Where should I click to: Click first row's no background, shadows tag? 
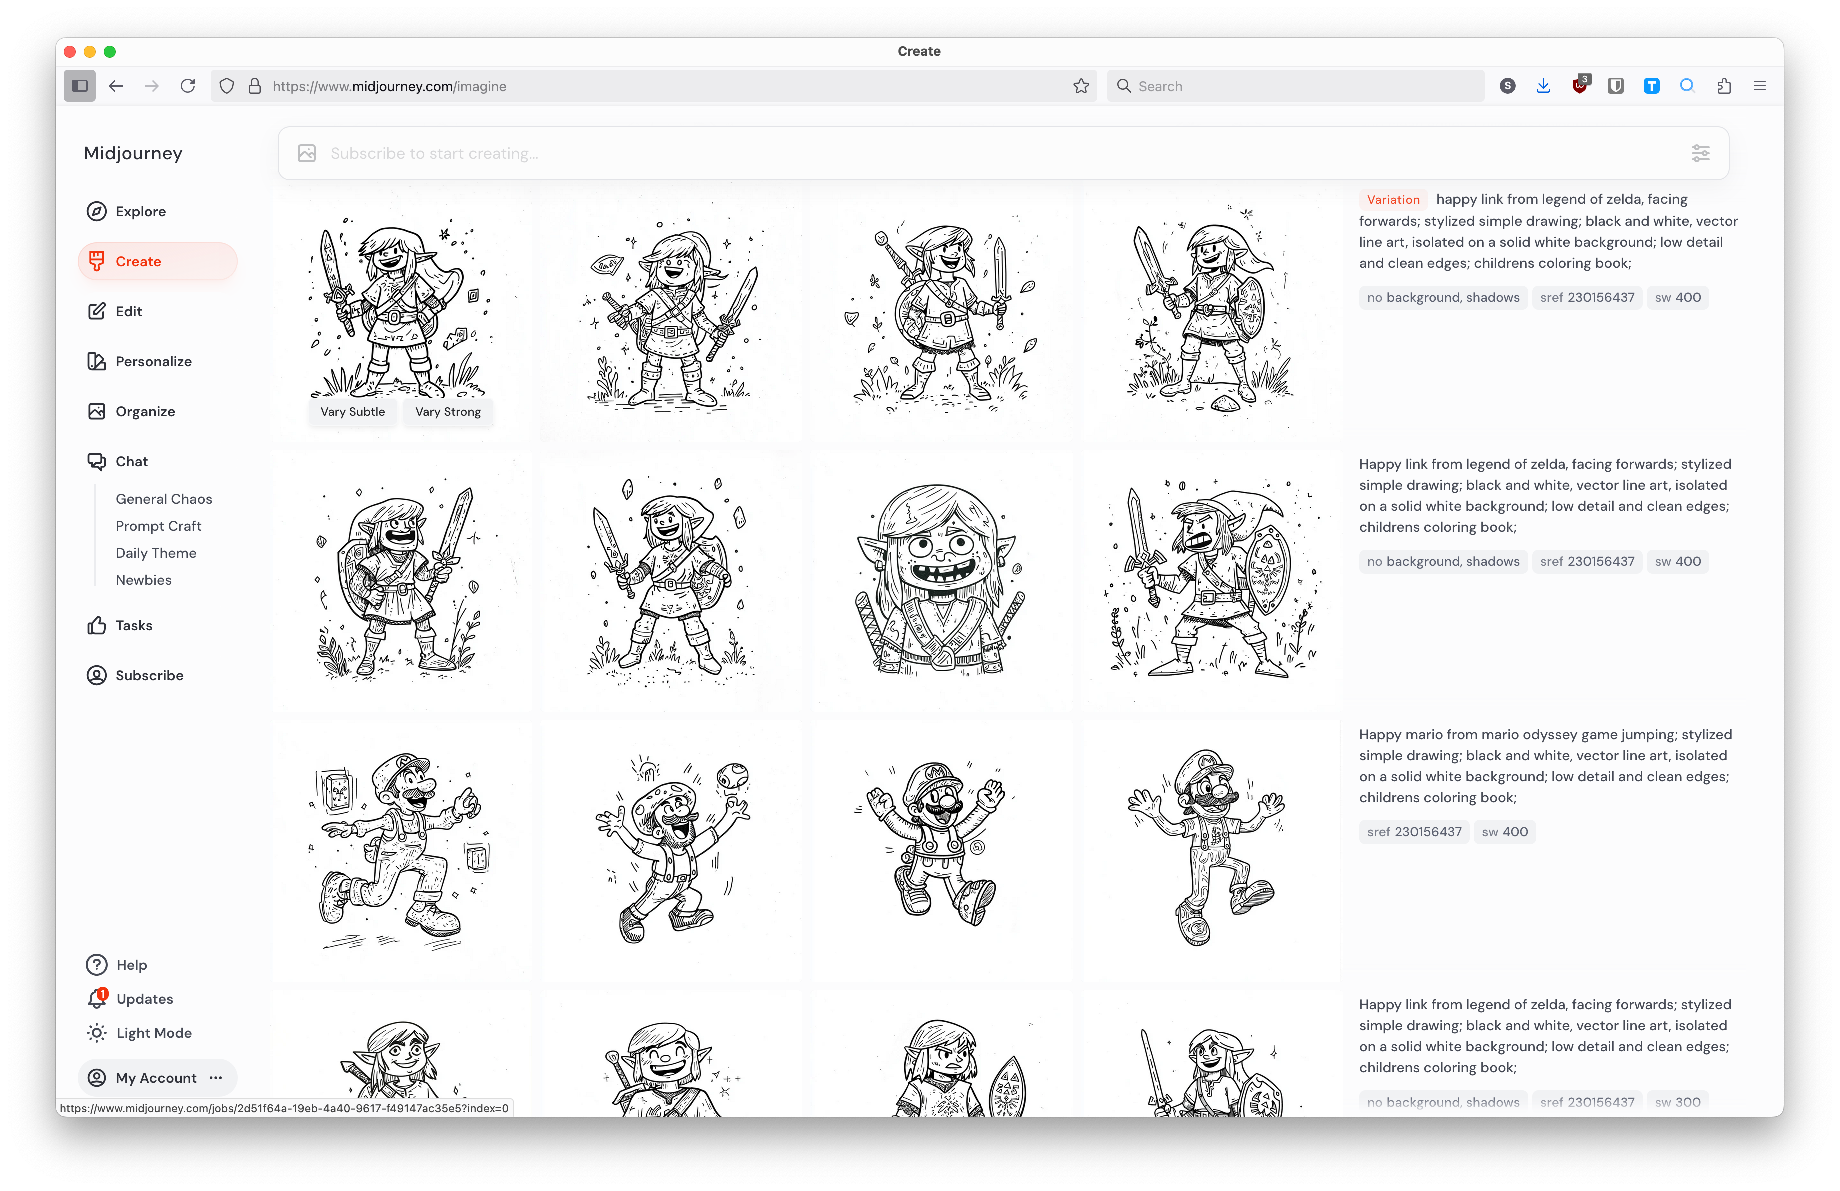coord(1443,297)
